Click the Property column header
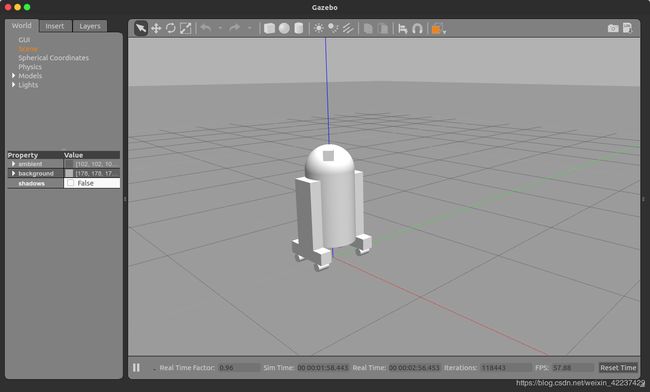 [35, 155]
